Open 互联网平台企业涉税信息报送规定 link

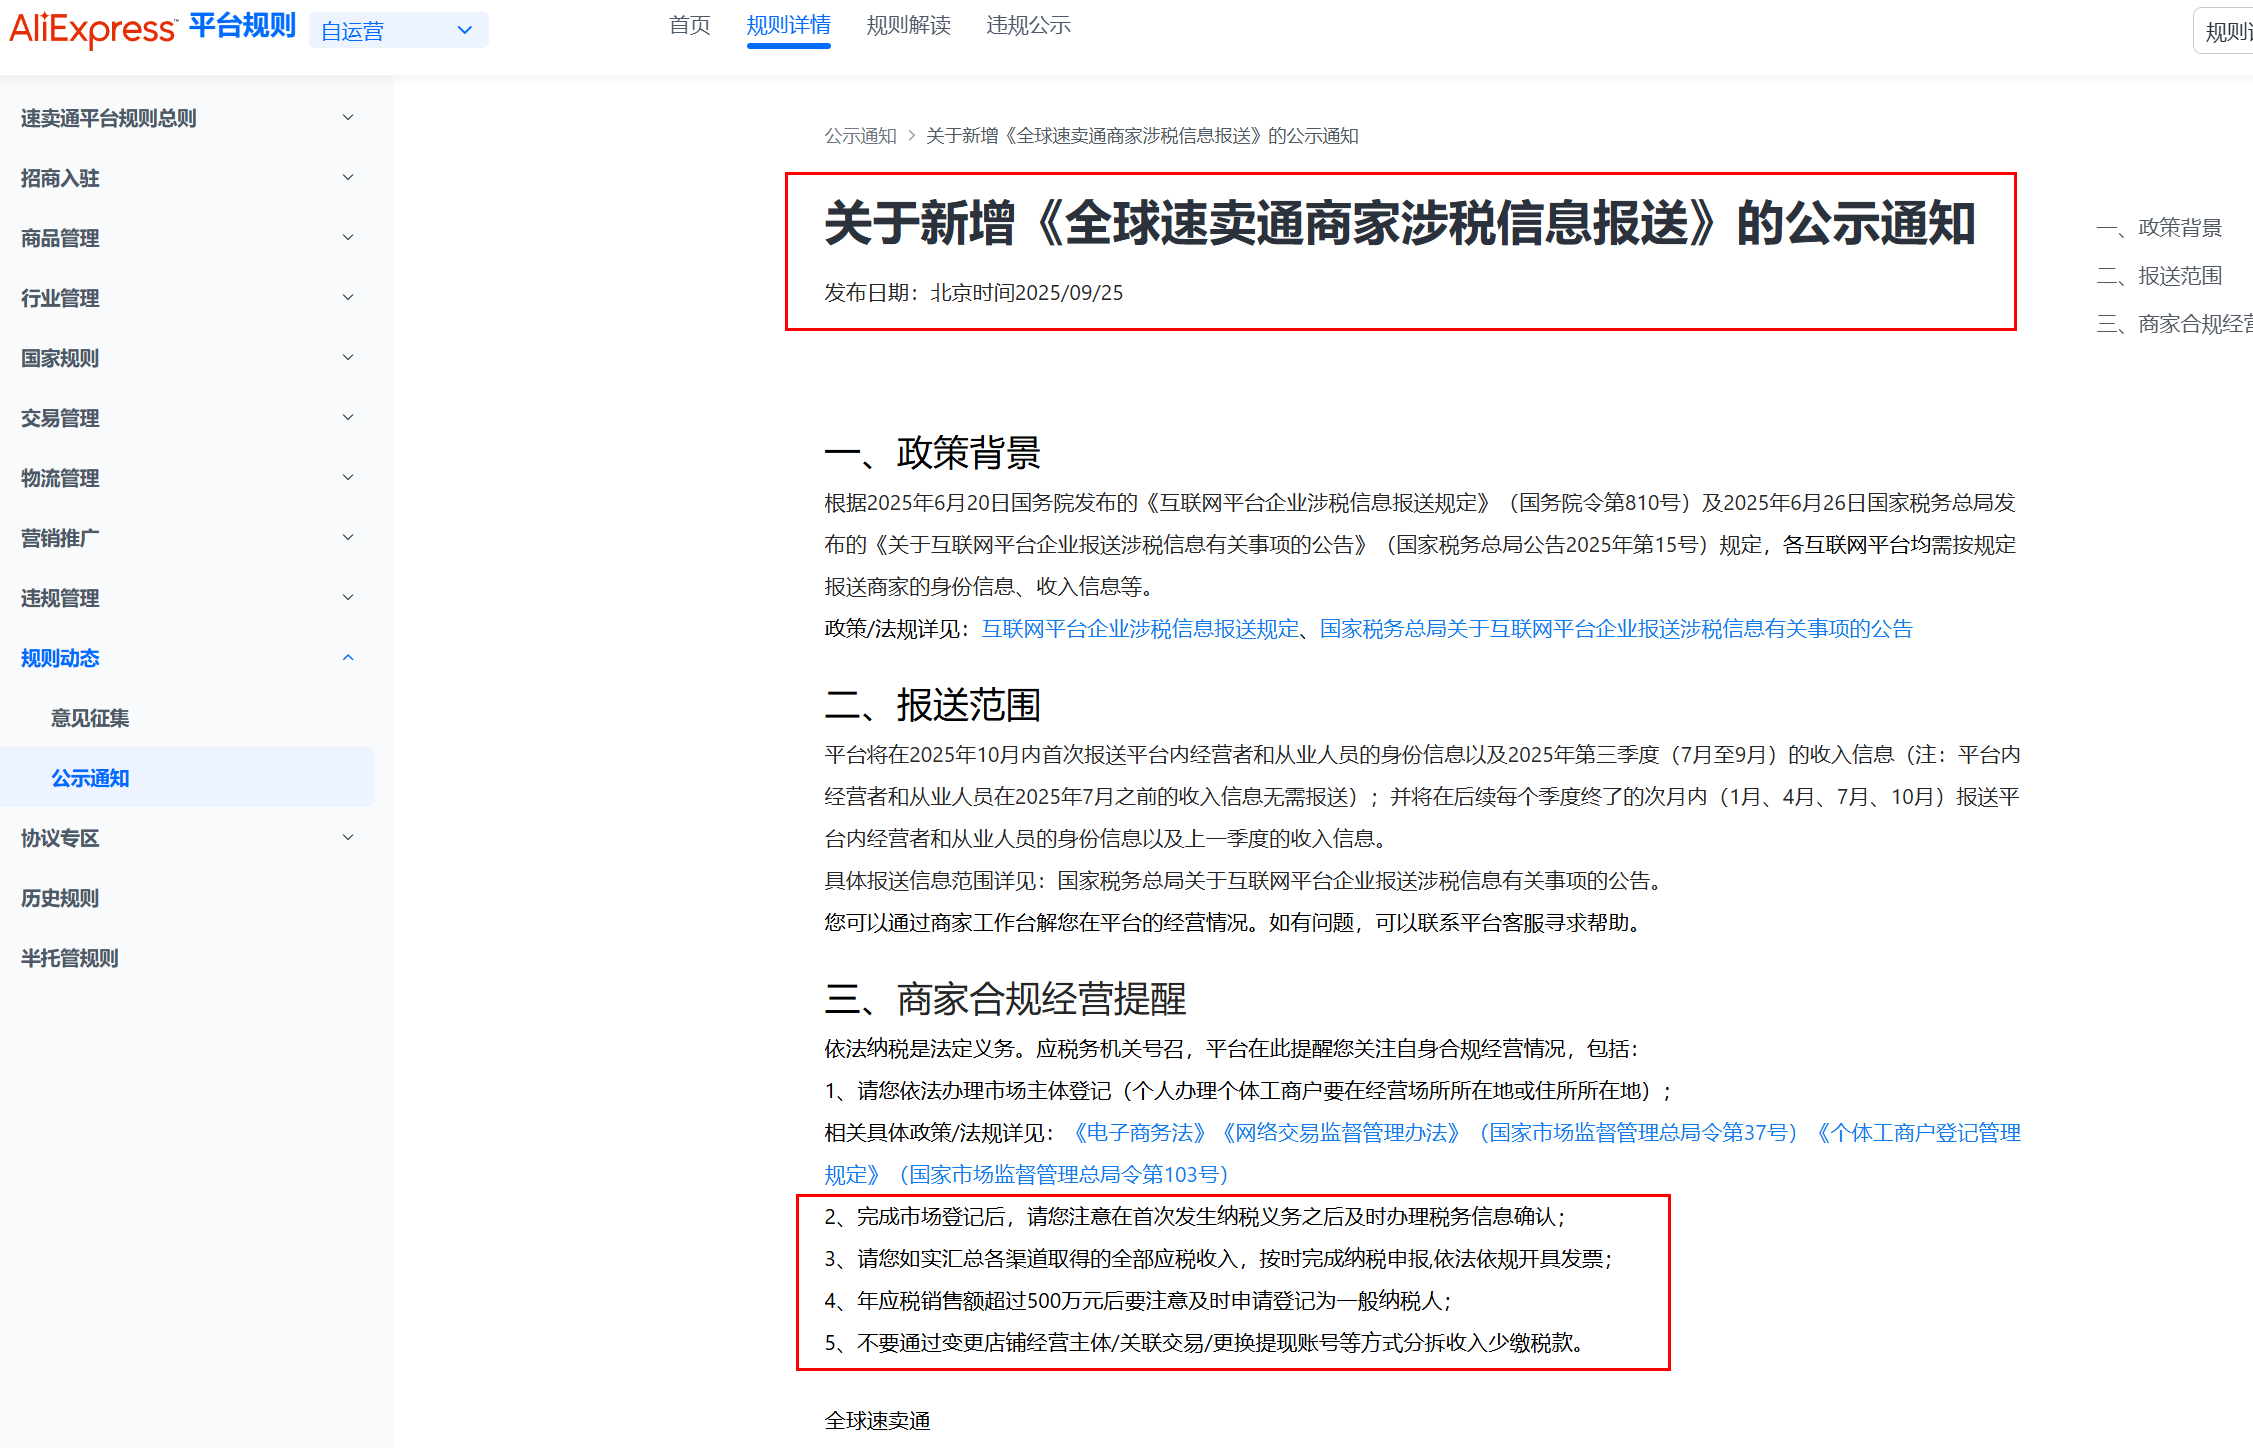[x=1140, y=629]
